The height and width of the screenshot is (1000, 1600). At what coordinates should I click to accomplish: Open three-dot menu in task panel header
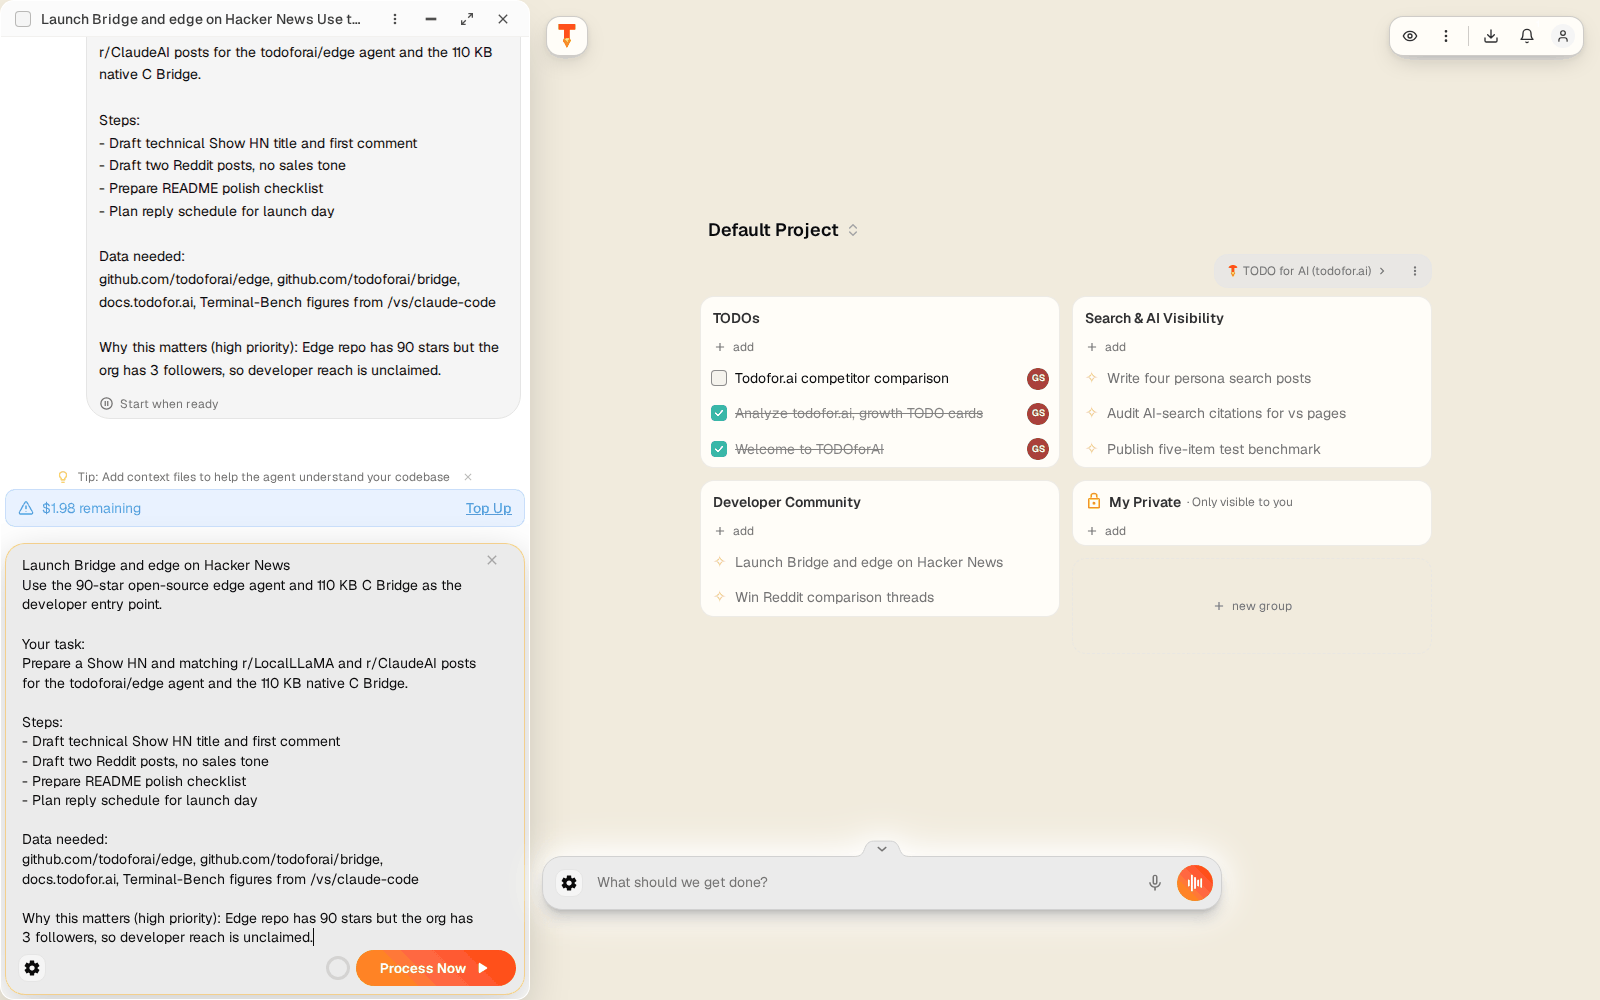point(395,19)
